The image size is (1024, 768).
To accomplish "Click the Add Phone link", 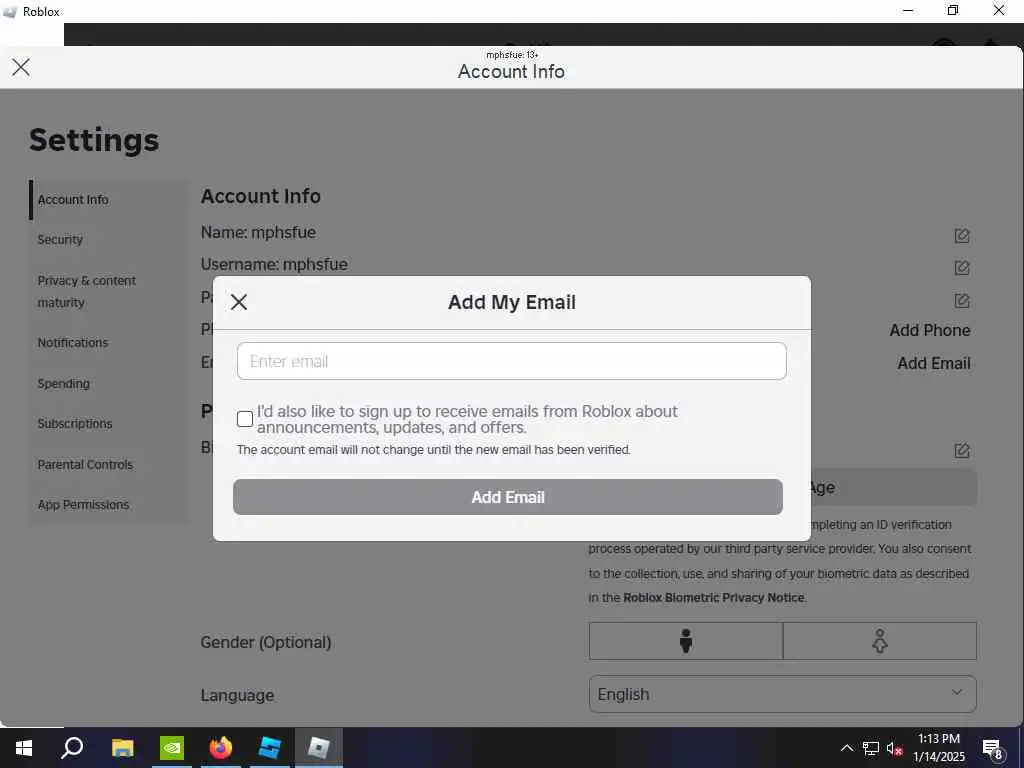I will point(929,330).
